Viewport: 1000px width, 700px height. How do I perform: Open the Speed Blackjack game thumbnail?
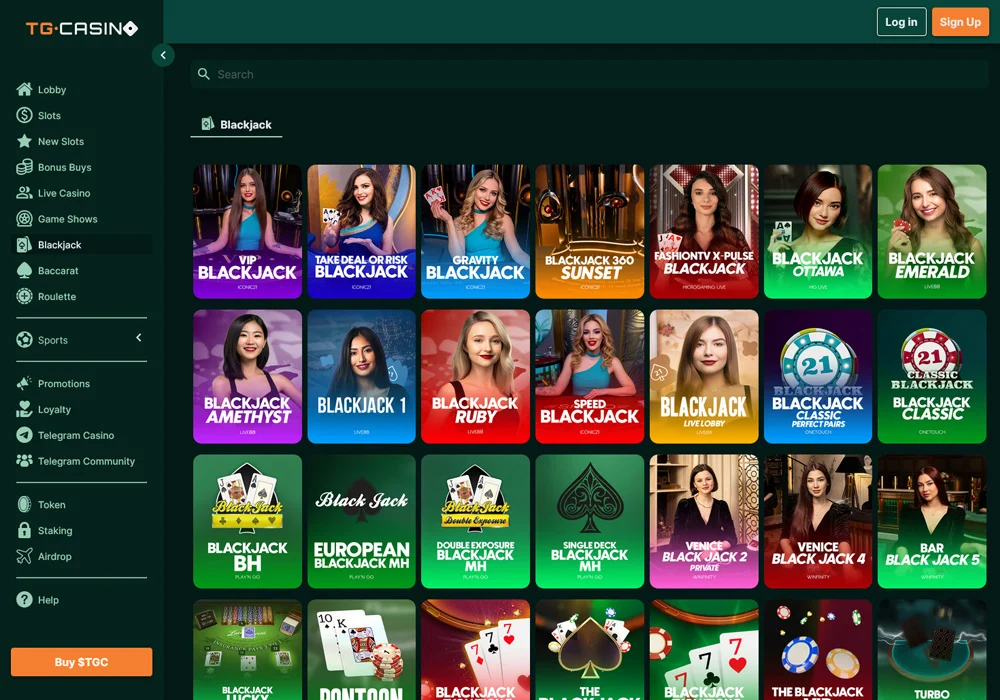click(x=589, y=376)
